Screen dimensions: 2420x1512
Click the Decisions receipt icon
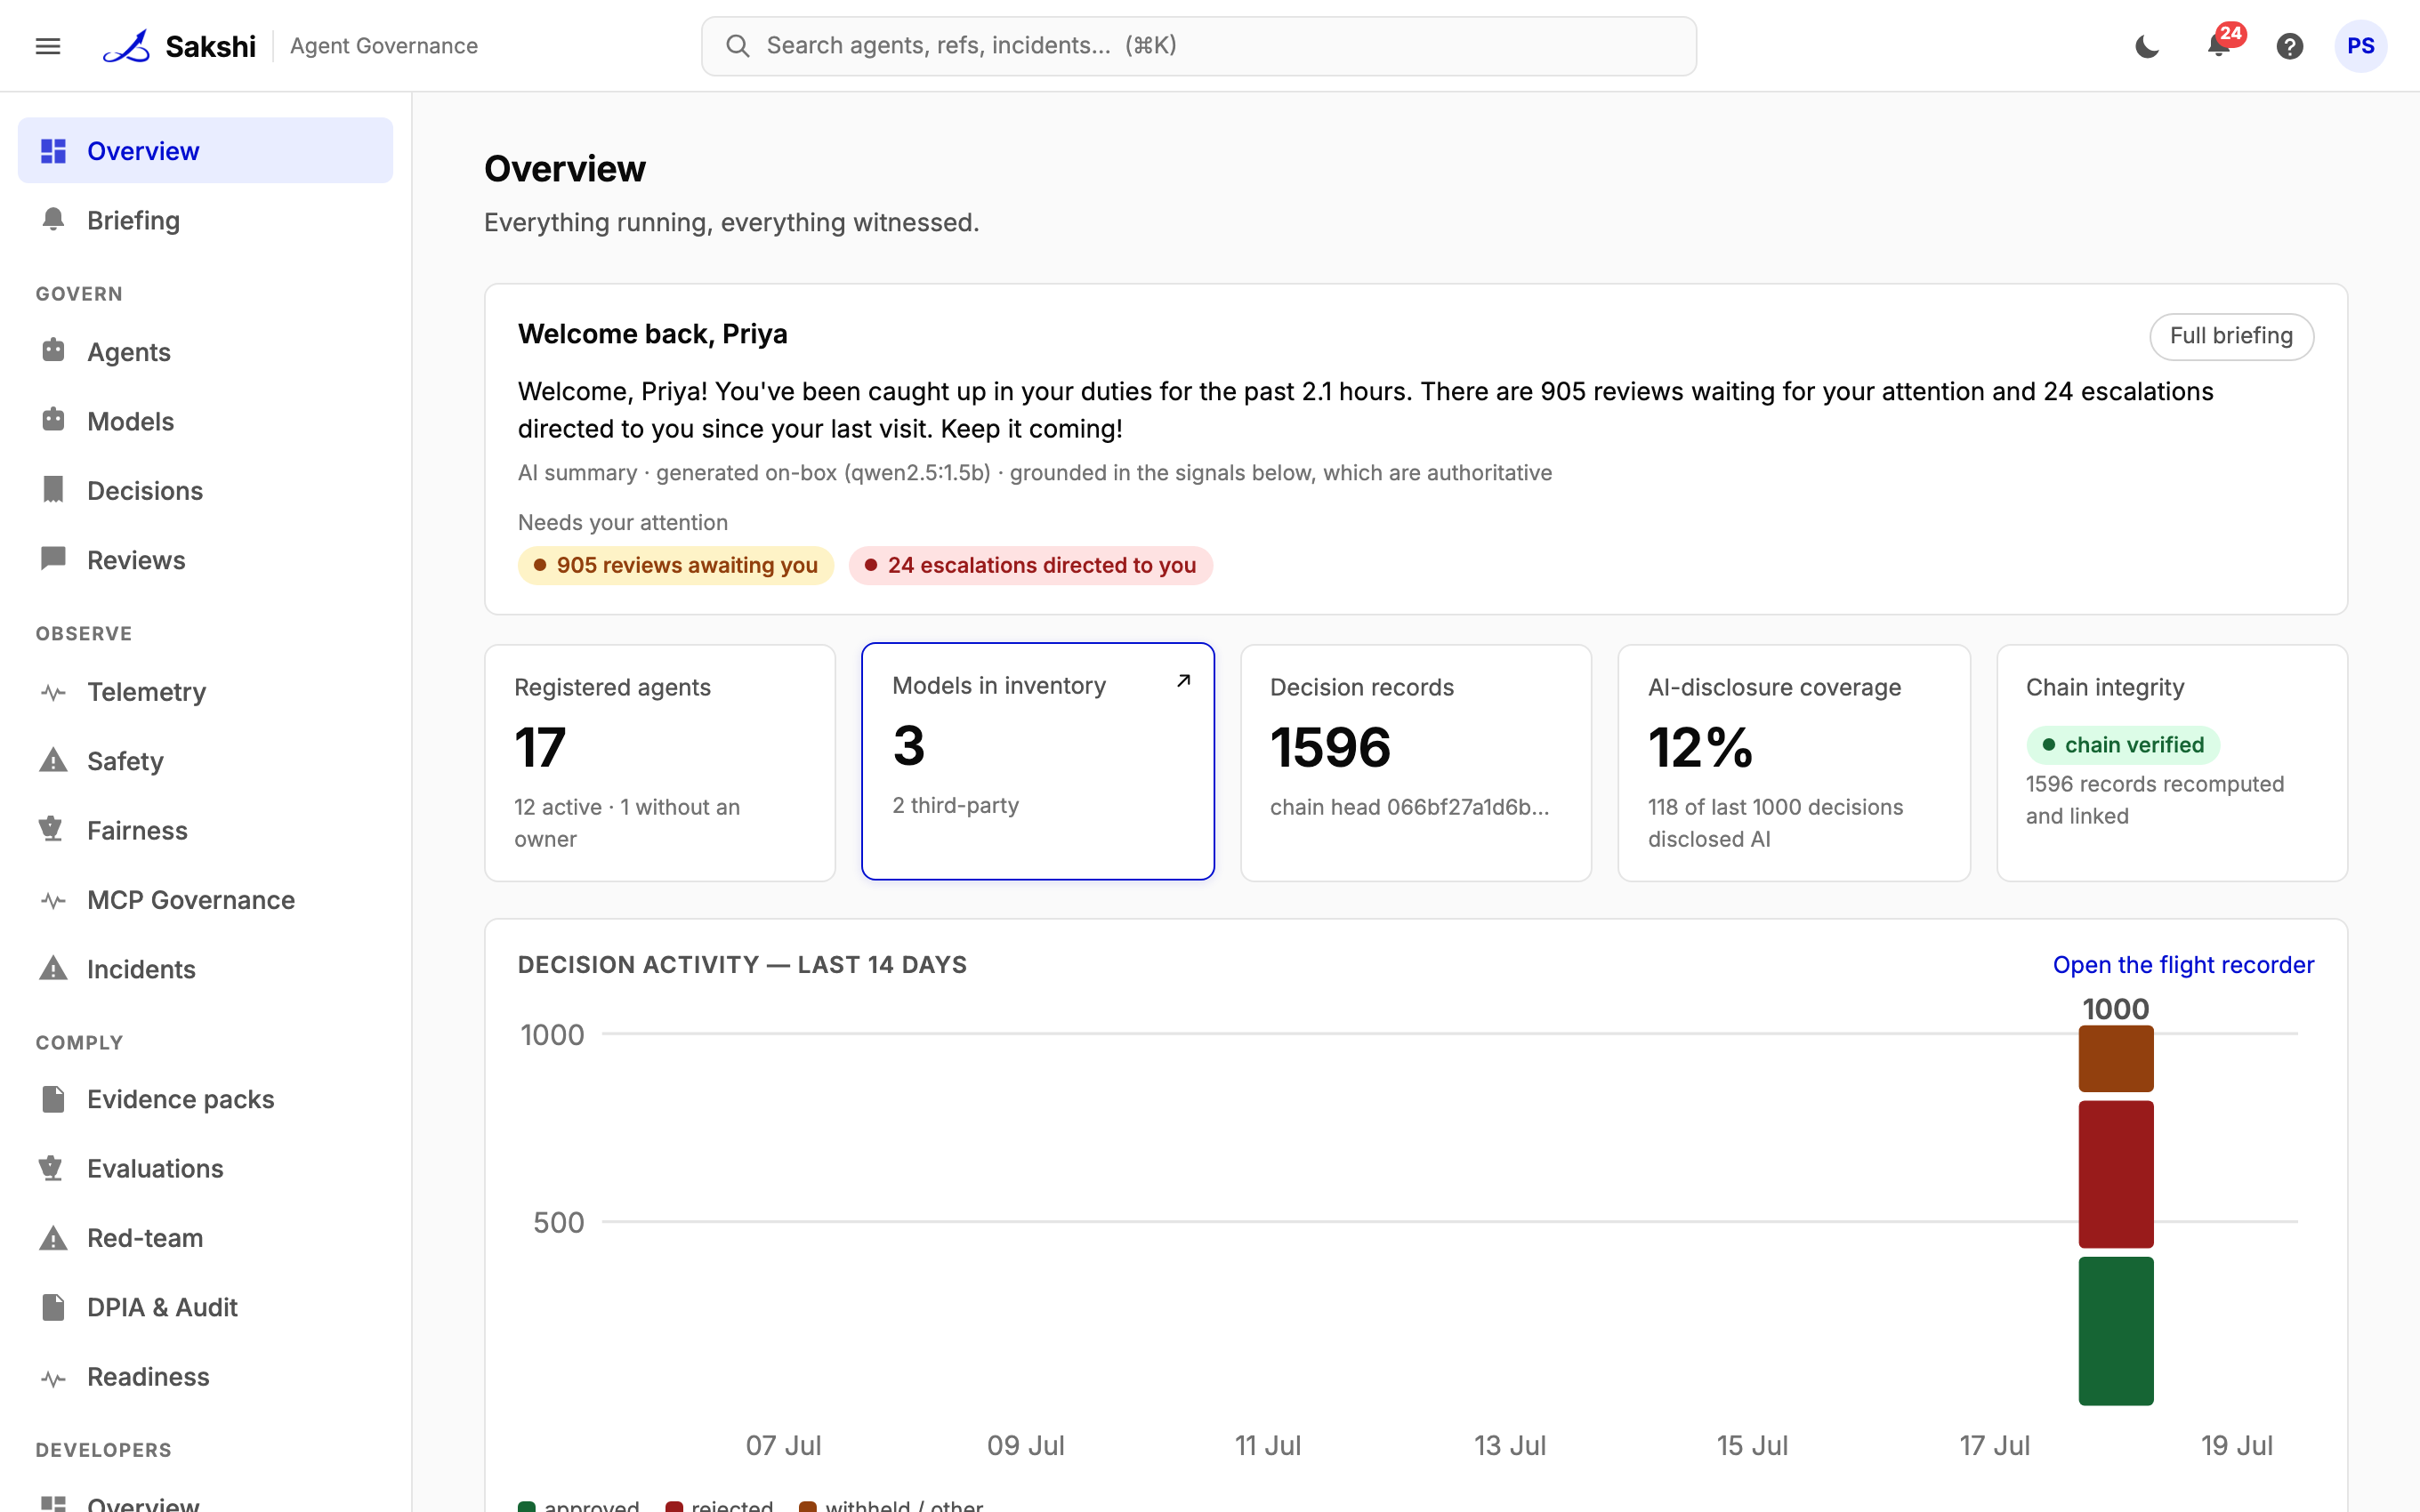[53, 489]
